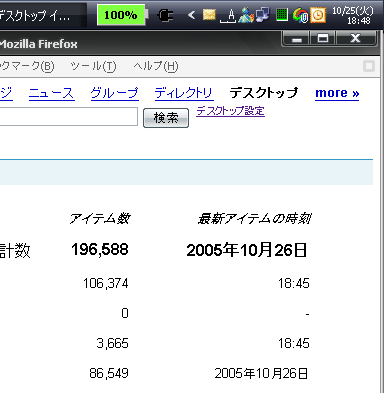Click the 最新アイテムの時刻 column header
The width and height of the screenshot is (384, 393).
click(x=254, y=219)
